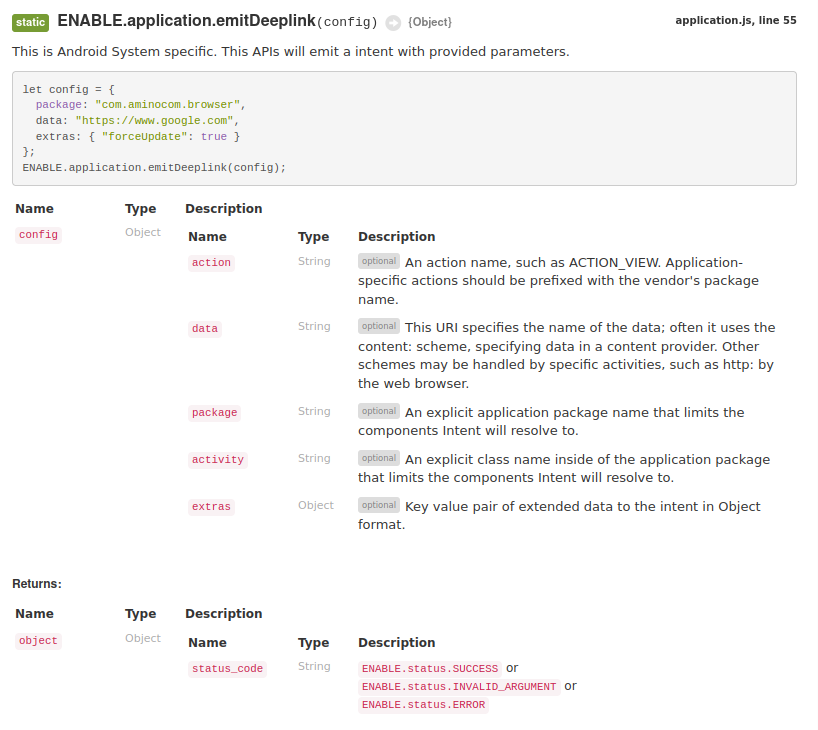Click ENABLE.application.emitDeeplink(config); code line
Image resolution: width=818 pixels, height=730 pixels.
(154, 168)
